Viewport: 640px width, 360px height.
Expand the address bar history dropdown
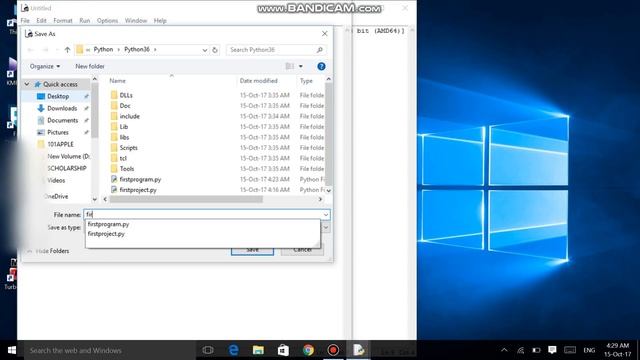(x=204, y=50)
